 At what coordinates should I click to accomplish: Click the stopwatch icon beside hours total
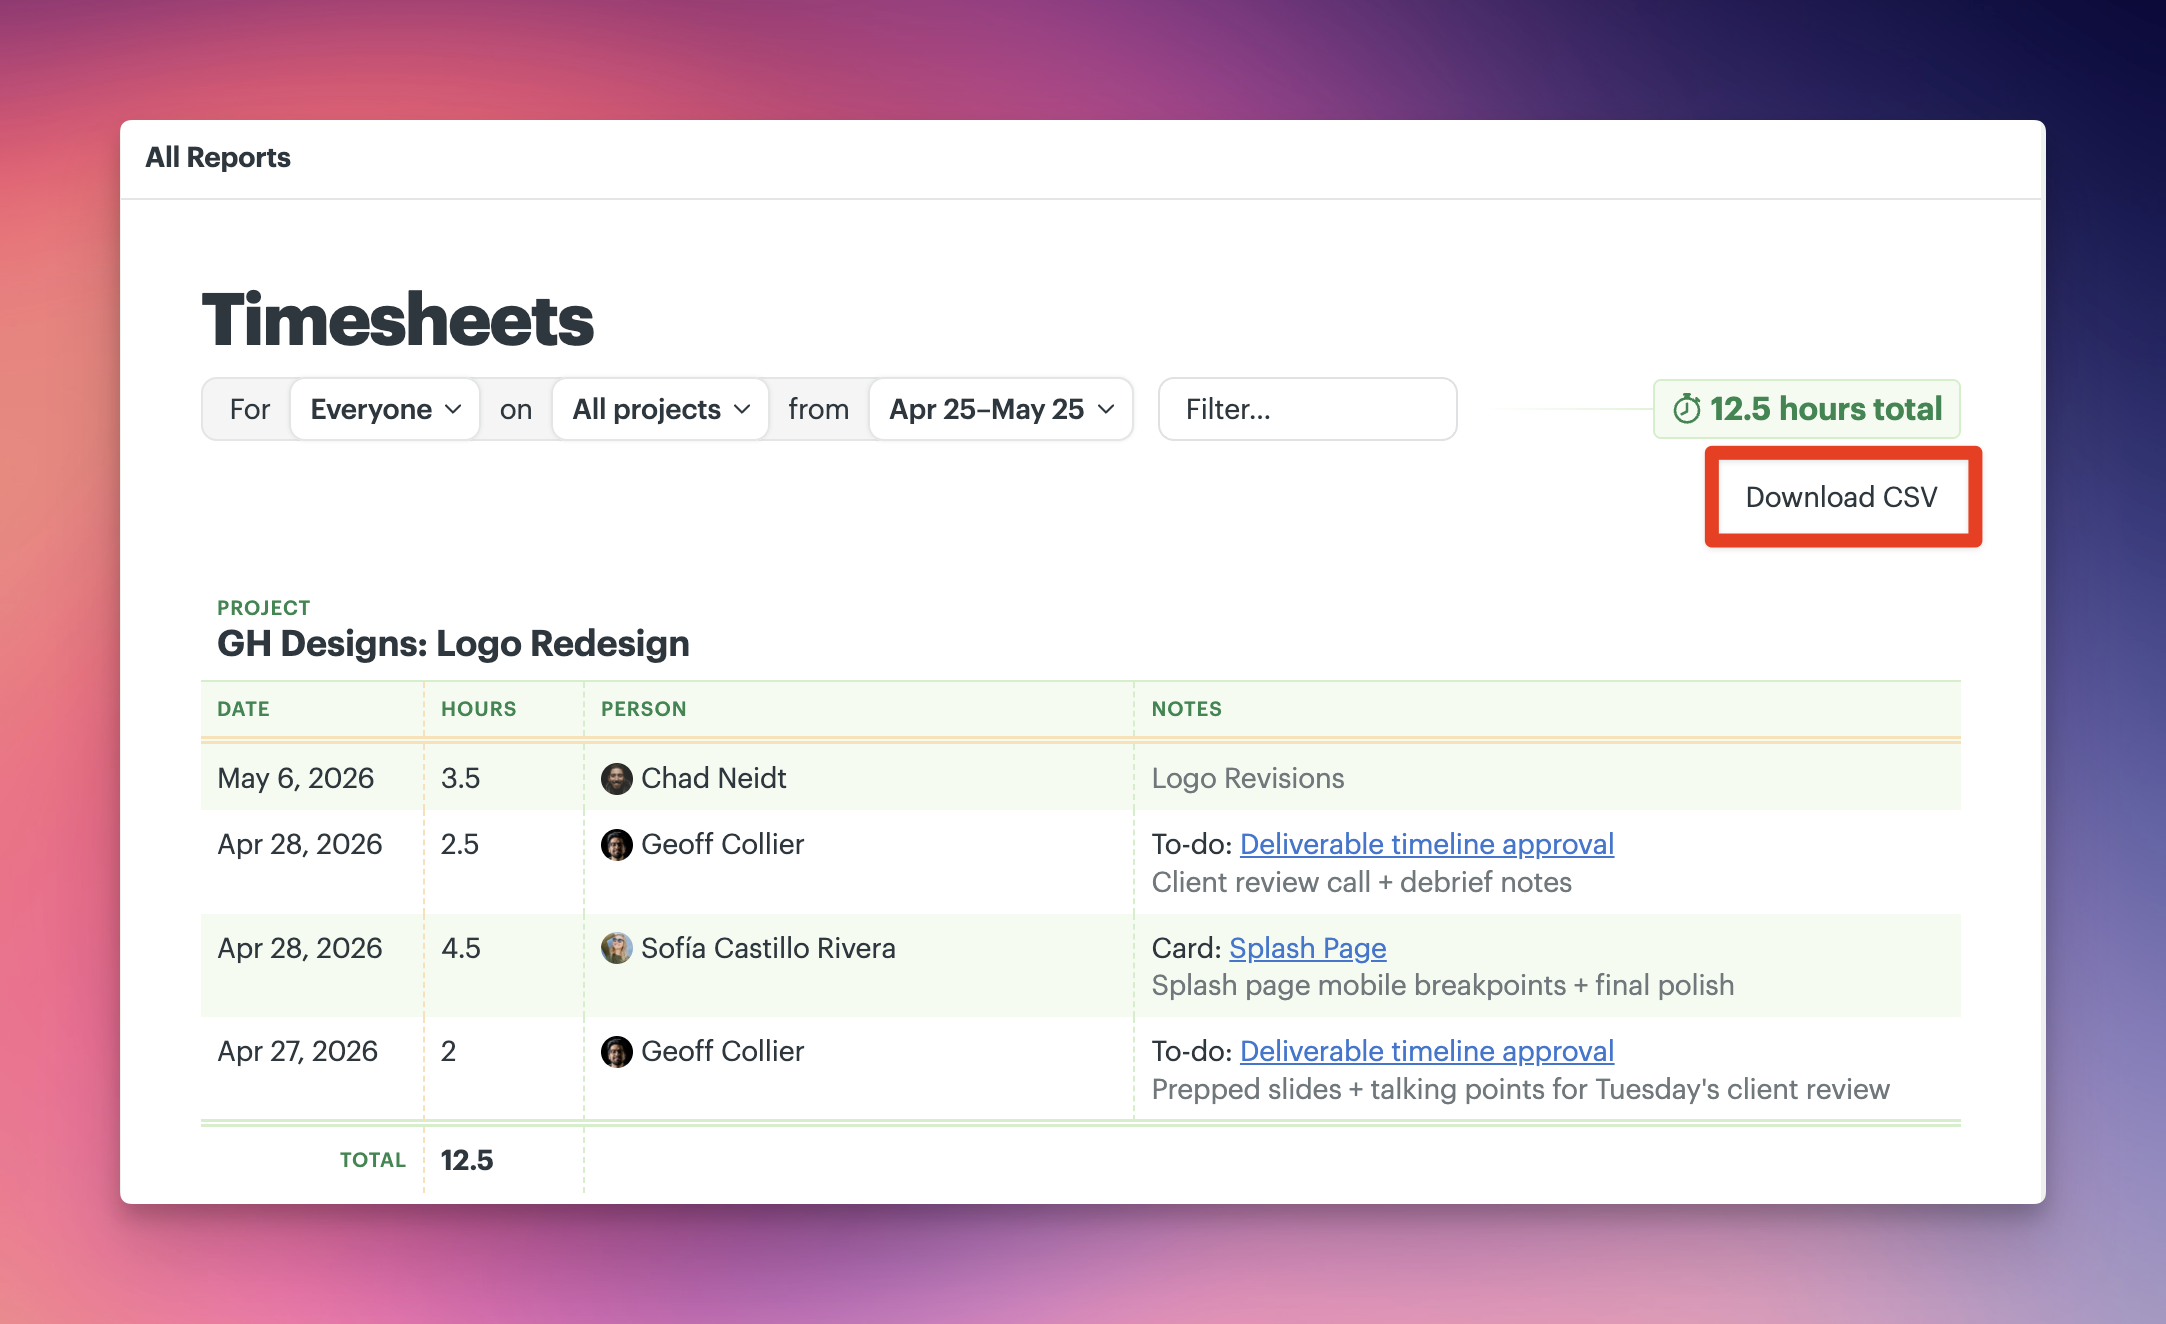[1687, 409]
